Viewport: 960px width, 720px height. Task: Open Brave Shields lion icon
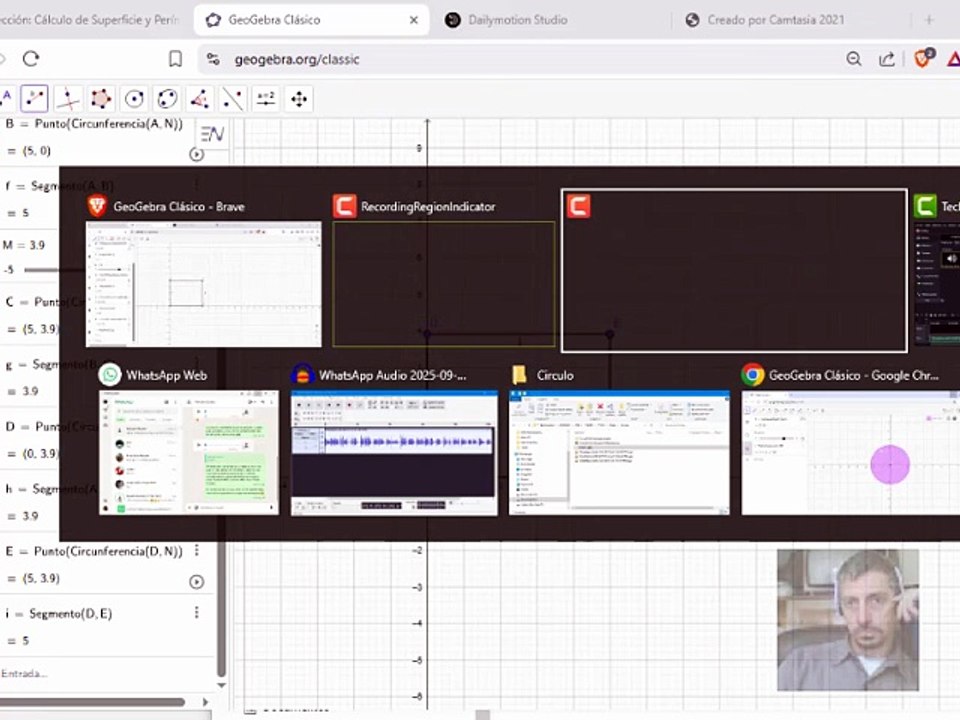(923, 58)
